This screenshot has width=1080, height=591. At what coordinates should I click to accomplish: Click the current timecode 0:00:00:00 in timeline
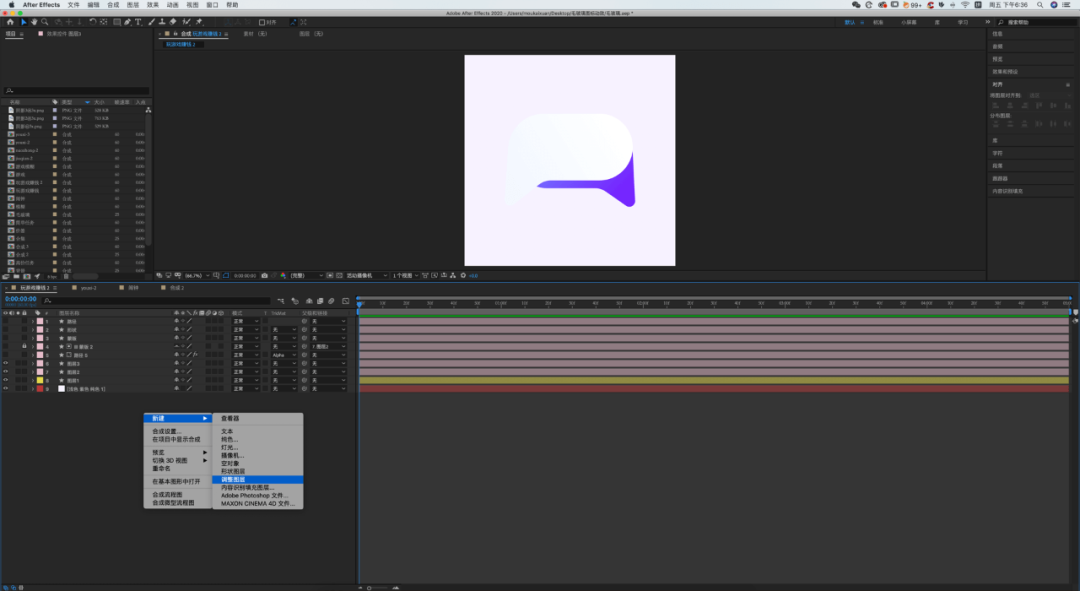click(x=21, y=299)
